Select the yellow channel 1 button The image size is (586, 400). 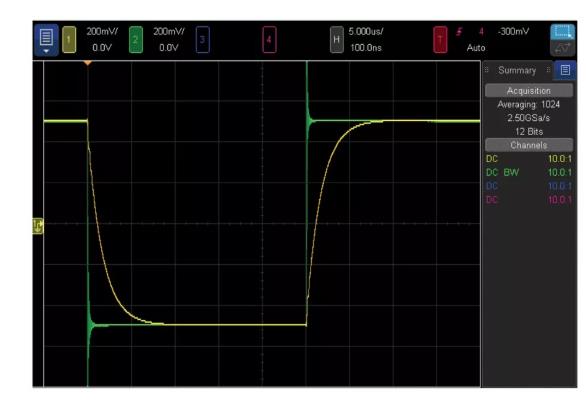69,40
